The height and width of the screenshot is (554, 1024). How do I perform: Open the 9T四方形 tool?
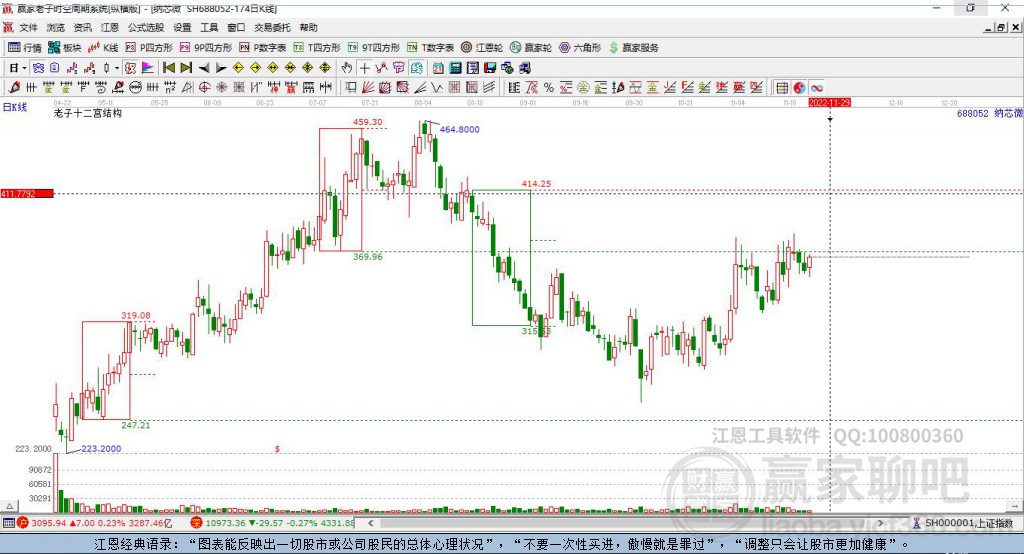click(x=374, y=48)
